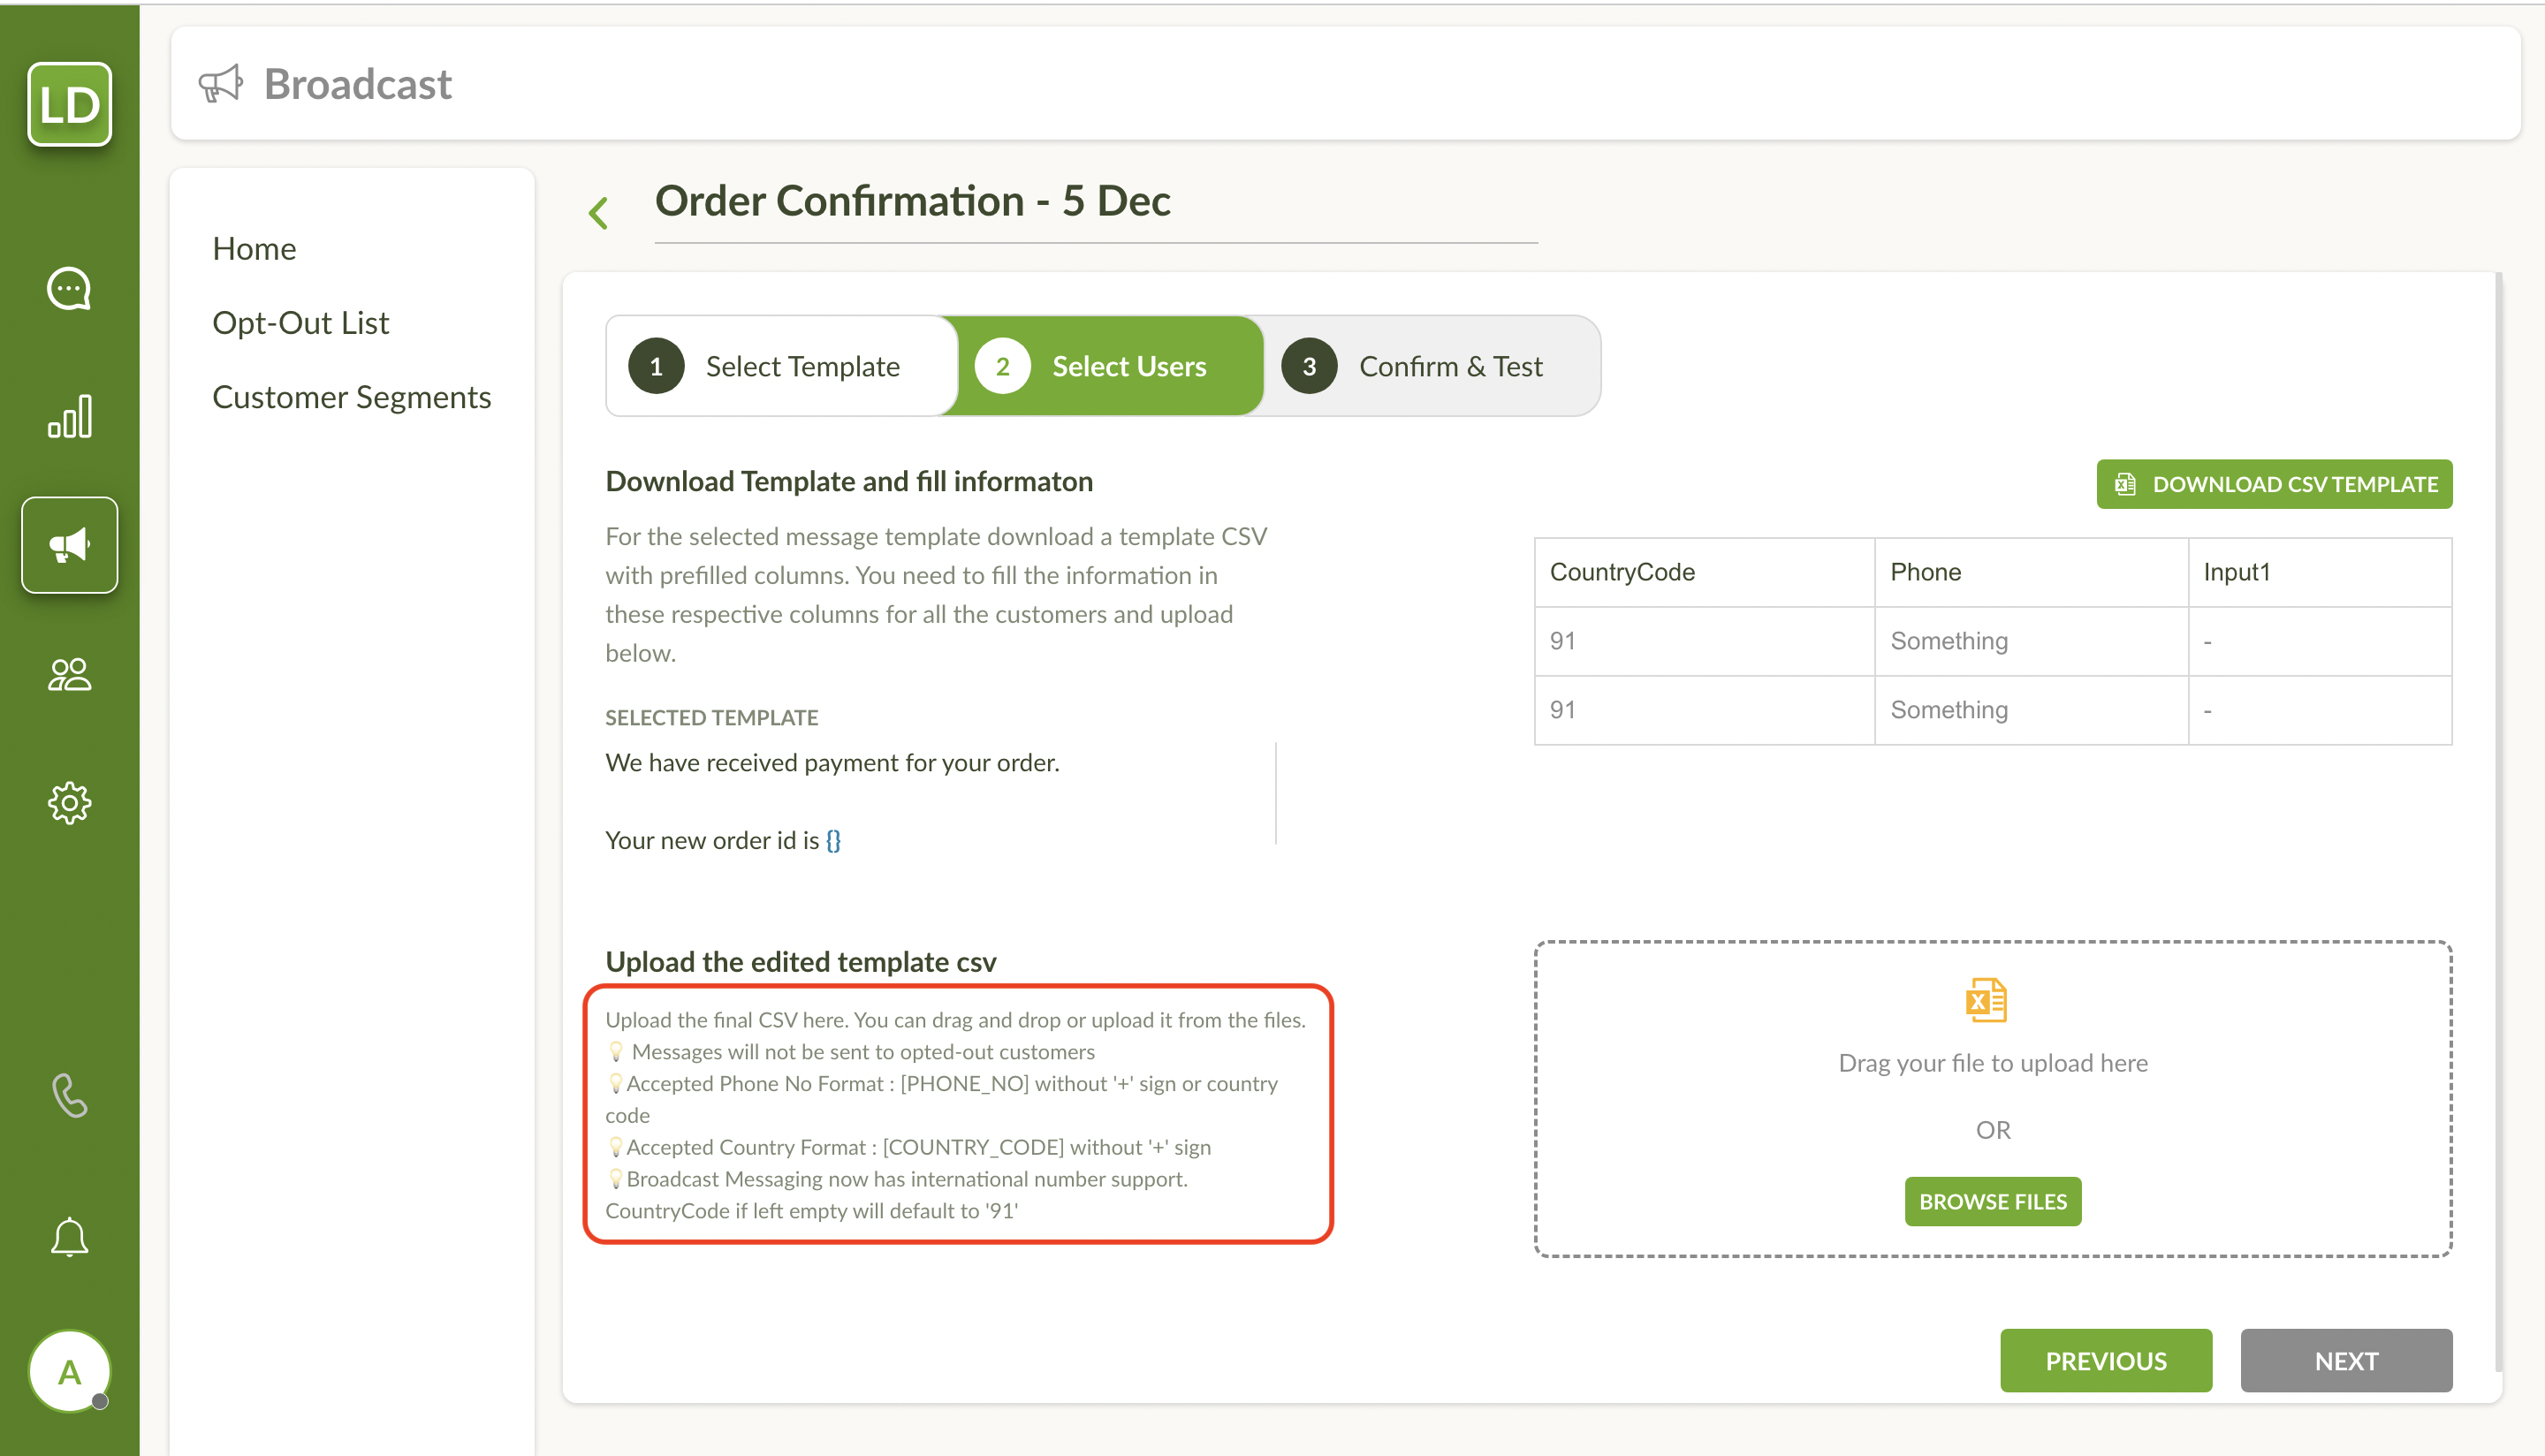This screenshot has height=1456, width=2545.
Task: Click 'We have received payment for your order.'
Action: click(x=832, y=762)
